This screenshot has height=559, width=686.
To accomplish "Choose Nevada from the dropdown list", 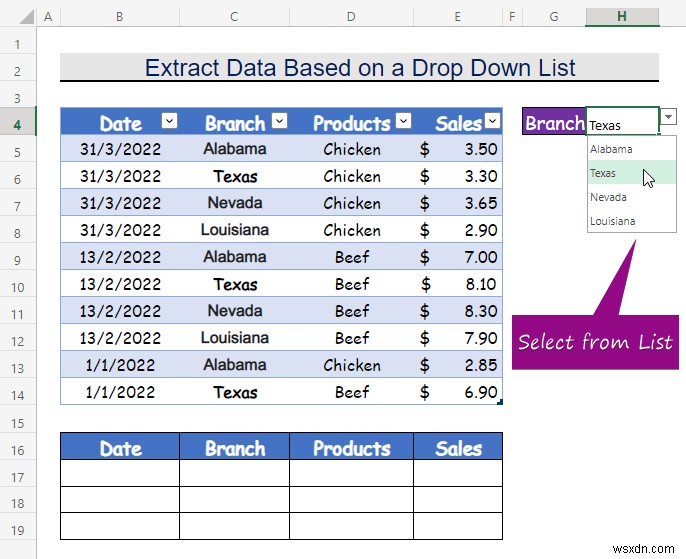I will pyautogui.click(x=632, y=197).
